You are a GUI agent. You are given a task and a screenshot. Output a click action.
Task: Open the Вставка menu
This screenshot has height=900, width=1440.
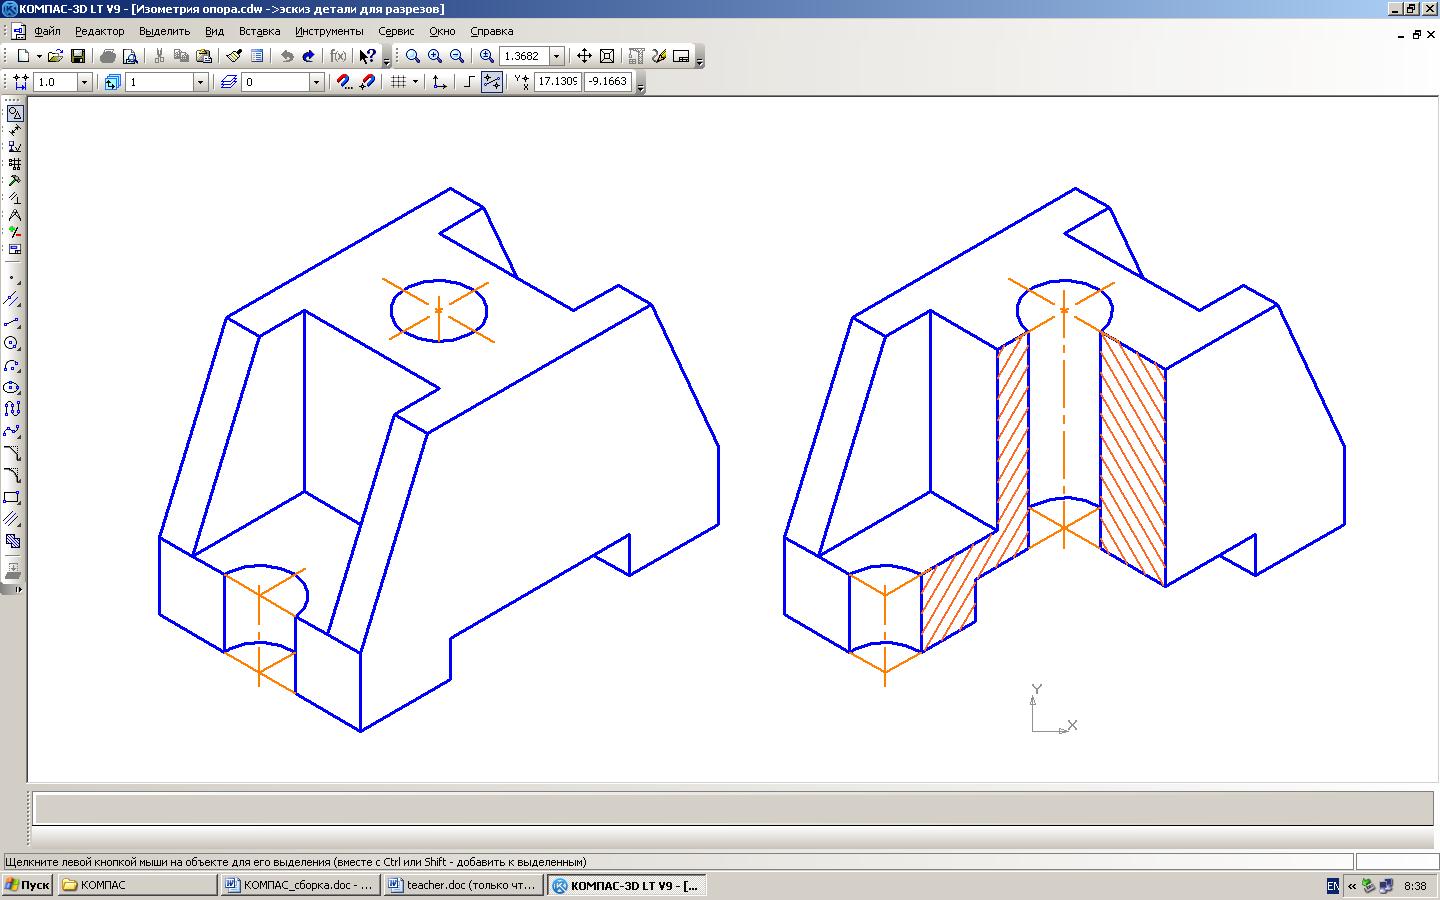[259, 31]
